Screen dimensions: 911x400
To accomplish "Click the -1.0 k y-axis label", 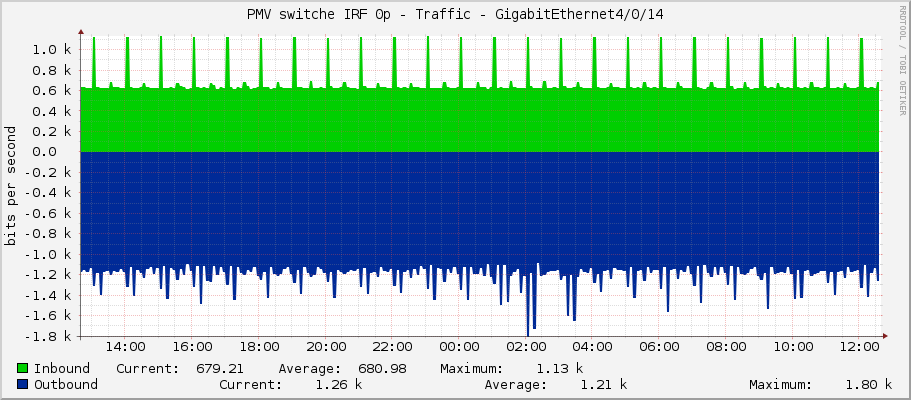I will tap(49, 255).
